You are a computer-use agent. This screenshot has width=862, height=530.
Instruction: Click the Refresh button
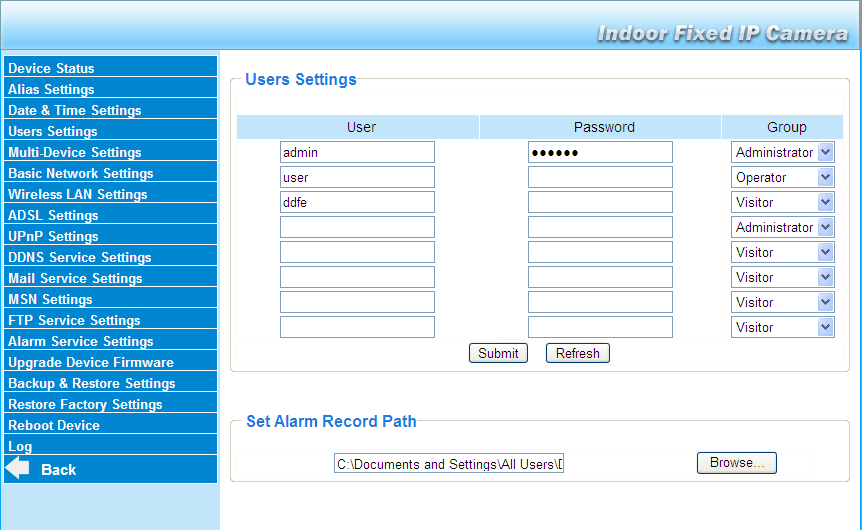pos(577,353)
